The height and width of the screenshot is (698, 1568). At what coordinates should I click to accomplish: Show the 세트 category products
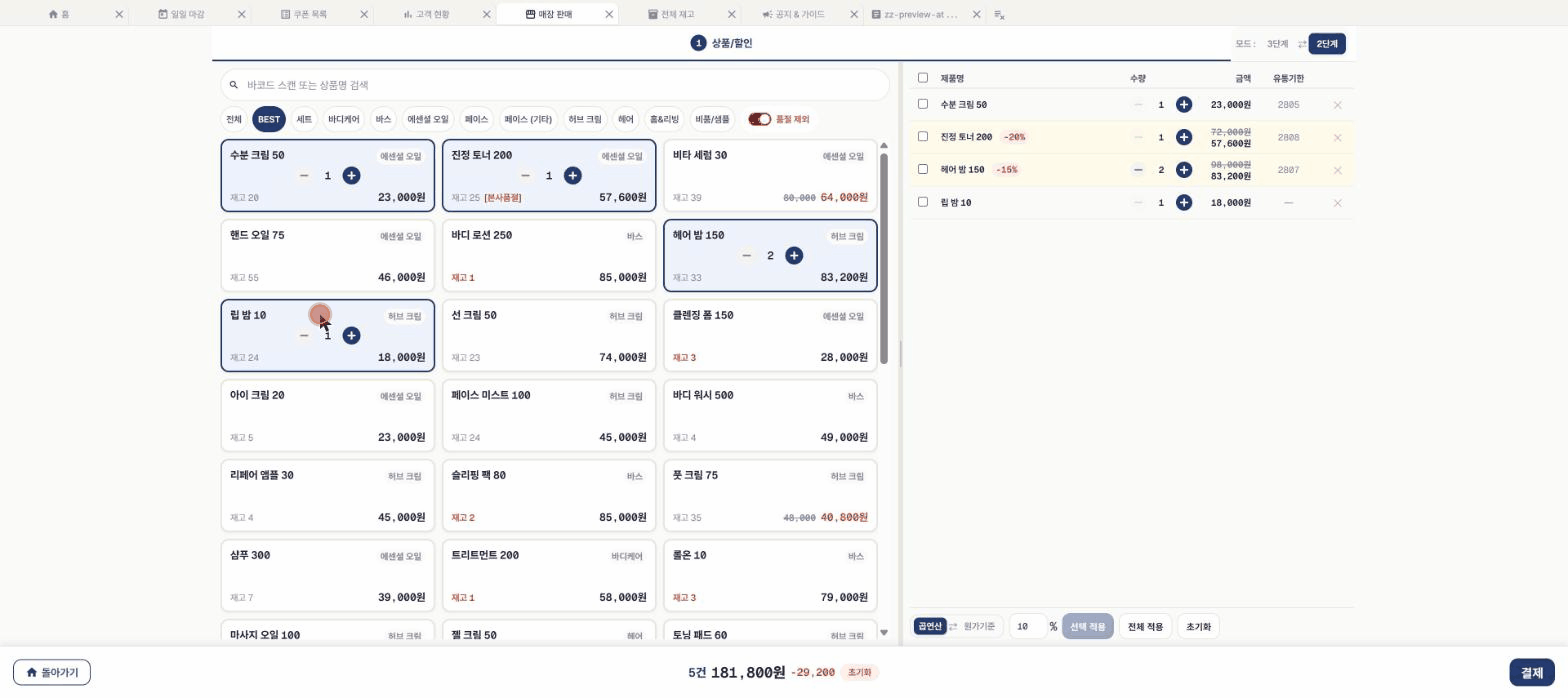point(304,119)
